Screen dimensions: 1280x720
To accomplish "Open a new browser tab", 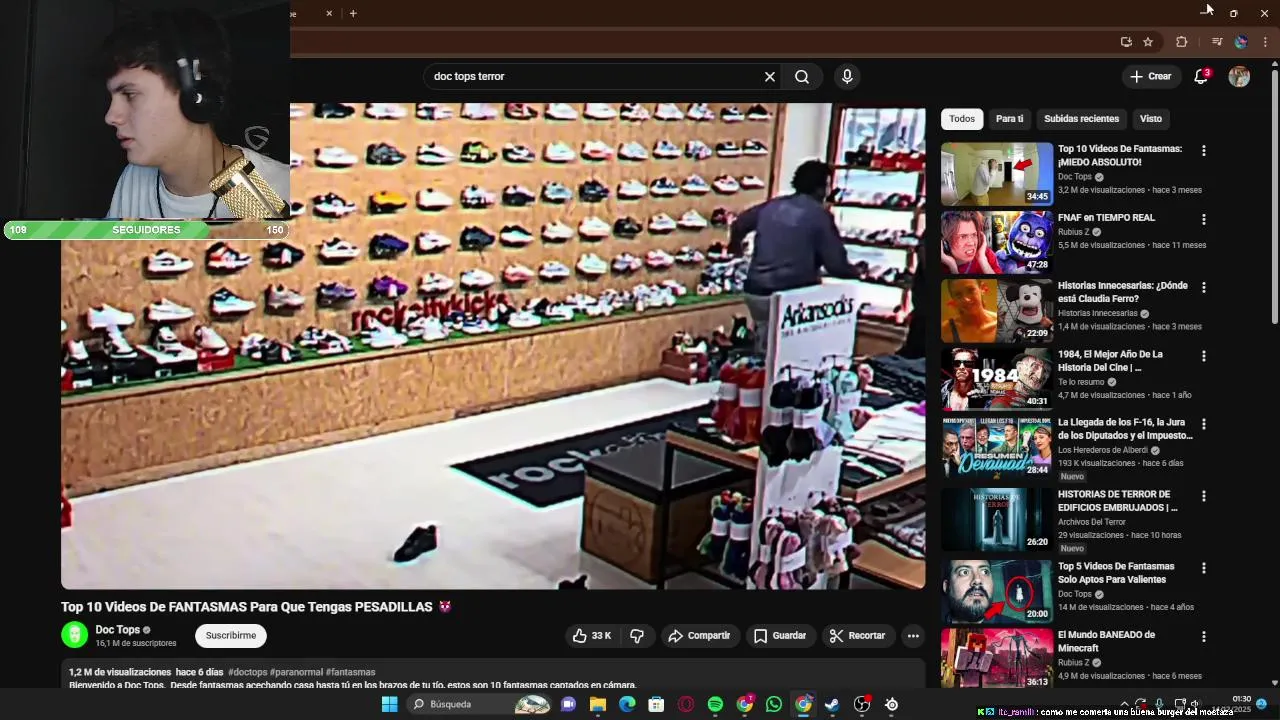I will (x=353, y=13).
